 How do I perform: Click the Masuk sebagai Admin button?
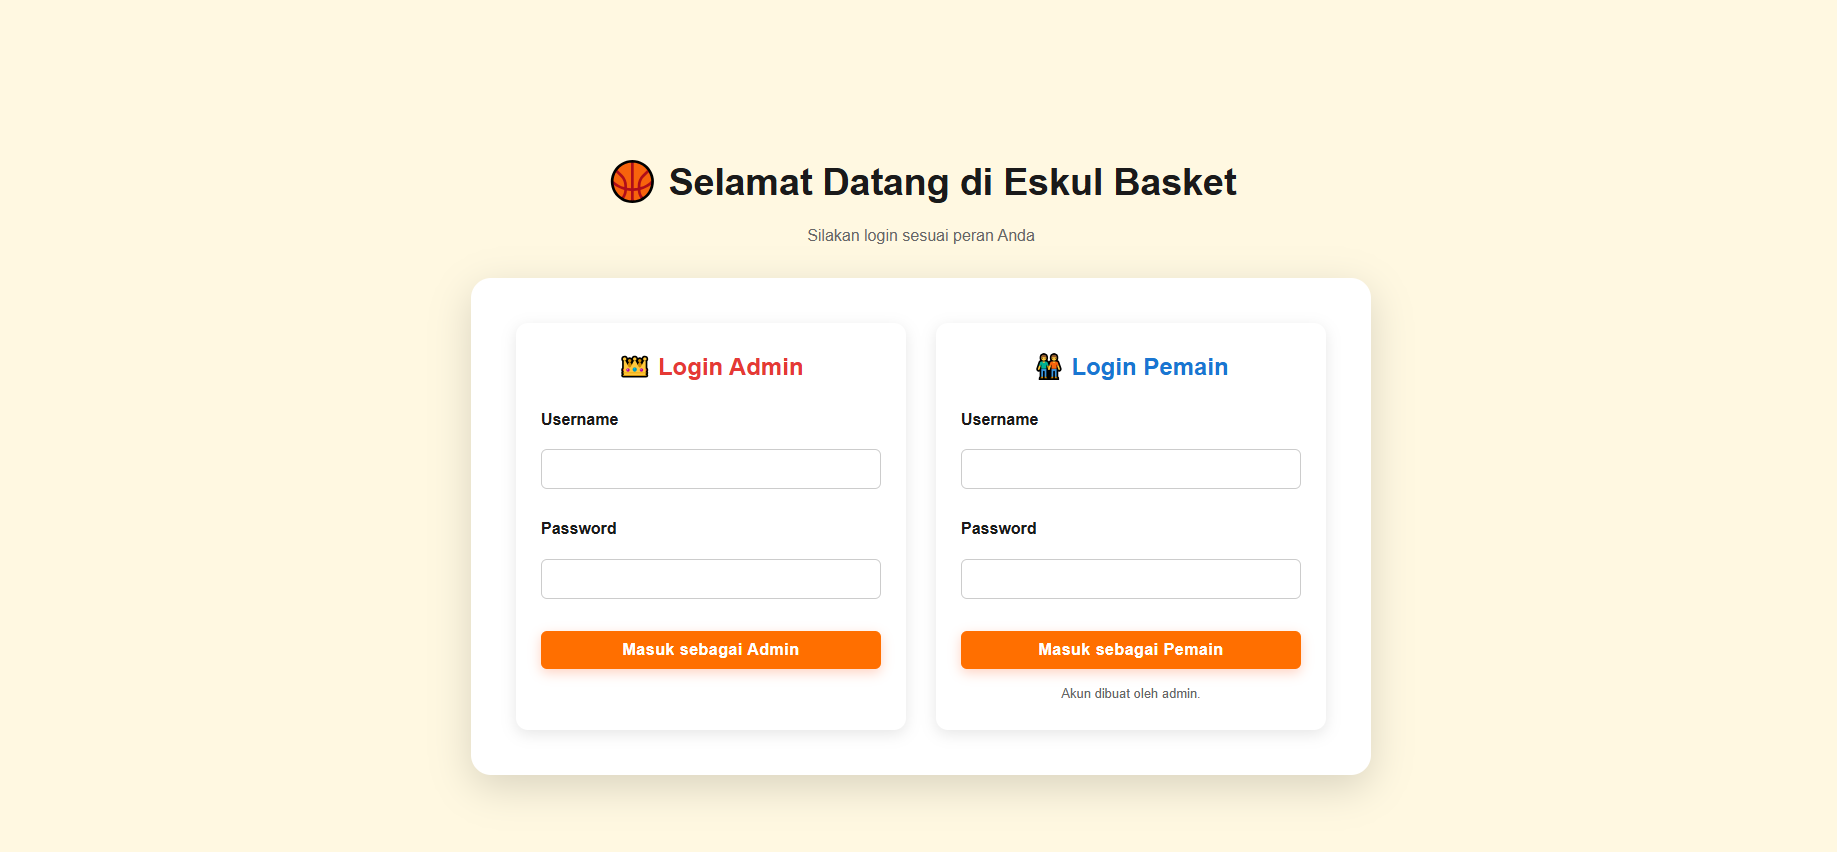click(x=710, y=649)
